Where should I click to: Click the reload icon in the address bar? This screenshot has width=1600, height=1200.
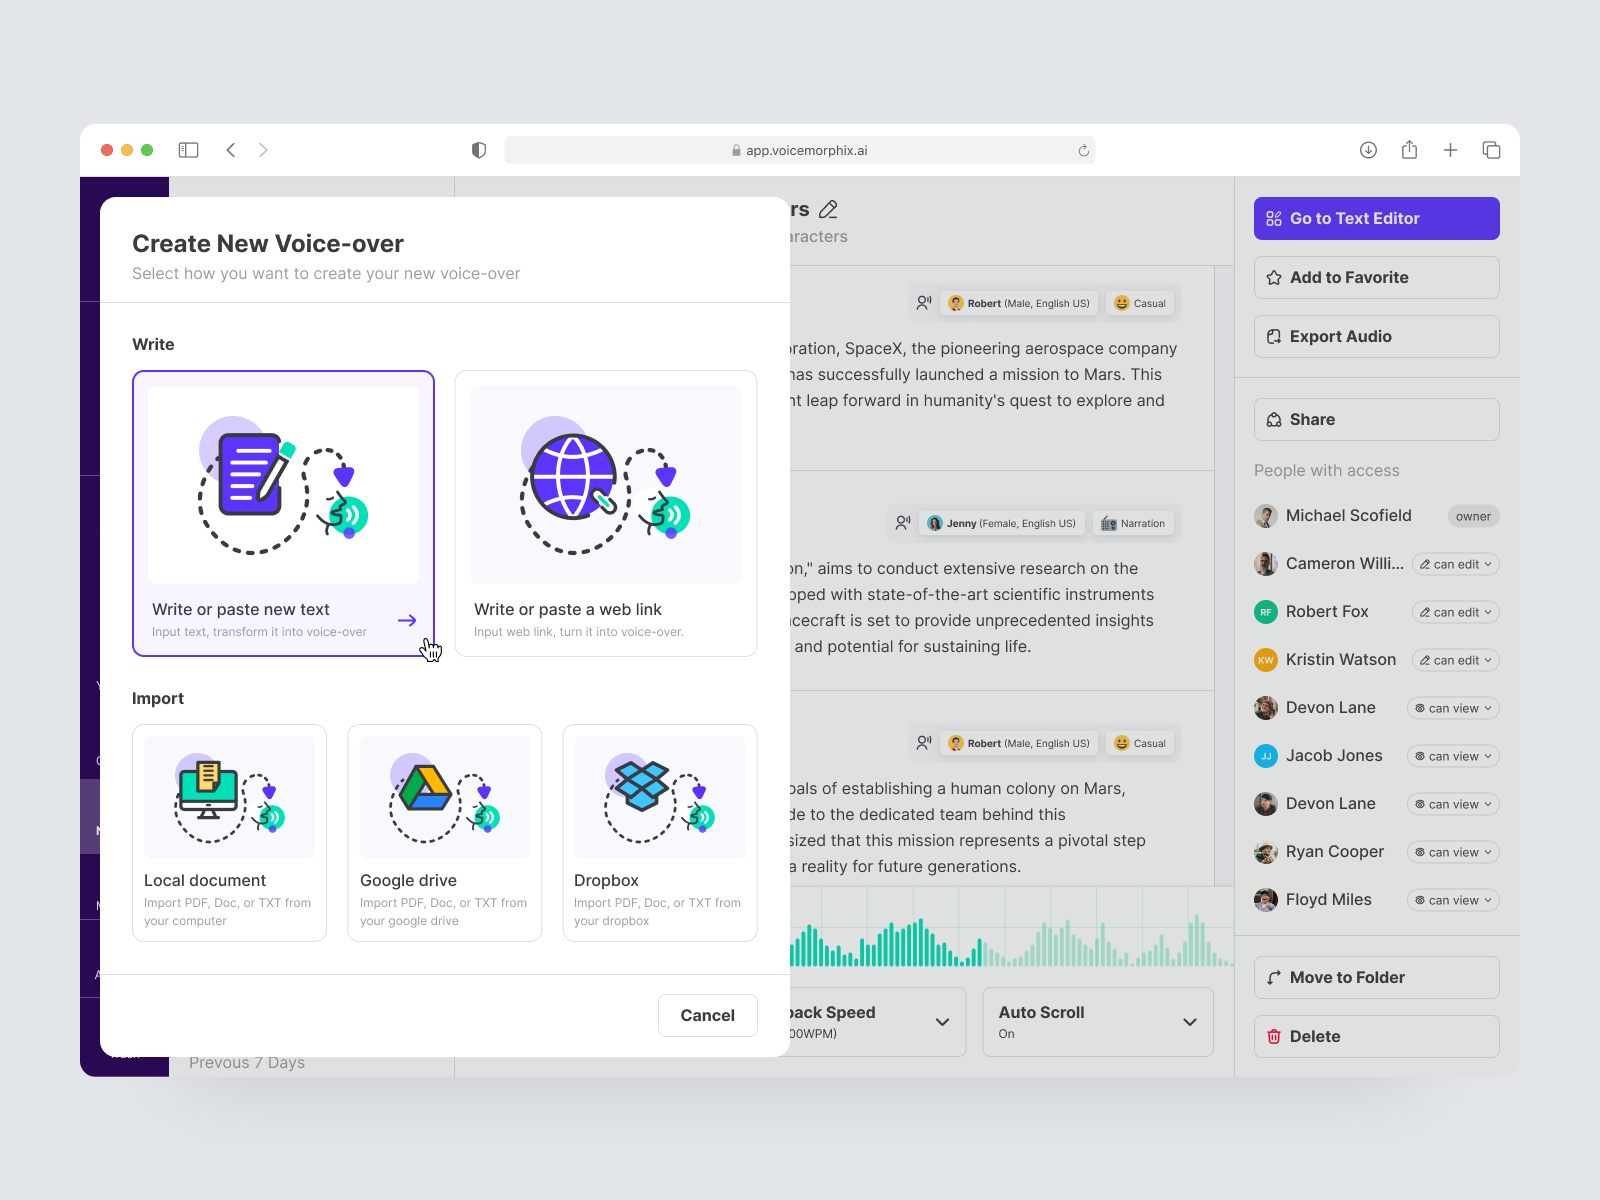[x=1083, y=149]
